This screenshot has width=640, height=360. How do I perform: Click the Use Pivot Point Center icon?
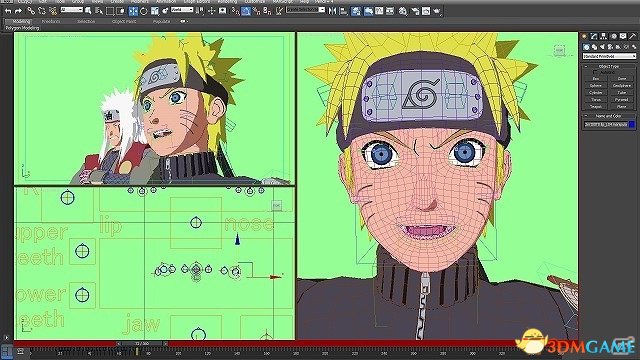point(200,11)
